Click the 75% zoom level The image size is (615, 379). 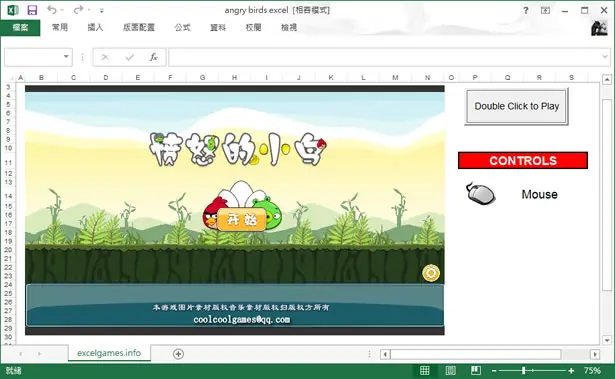[x=592, y=370]
